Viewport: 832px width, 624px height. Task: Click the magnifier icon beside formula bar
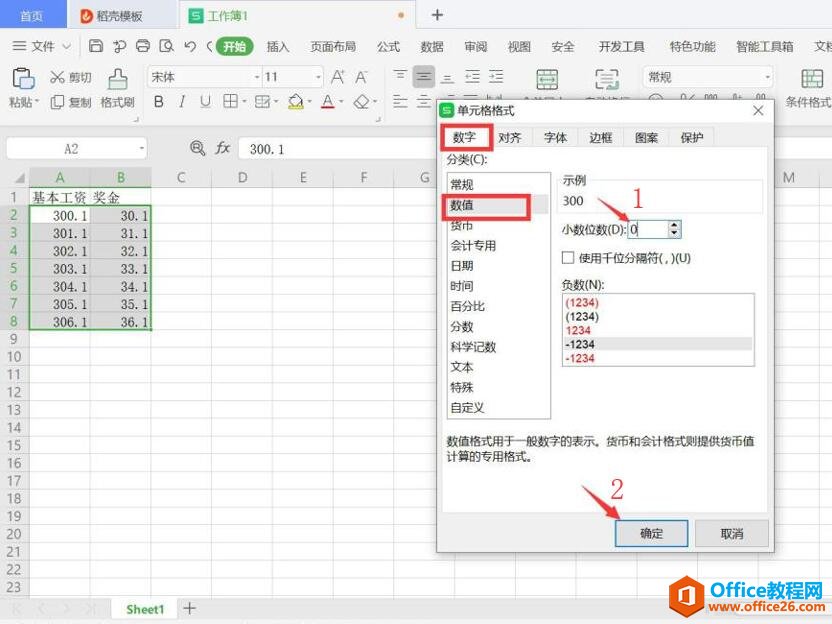[197, 148]
